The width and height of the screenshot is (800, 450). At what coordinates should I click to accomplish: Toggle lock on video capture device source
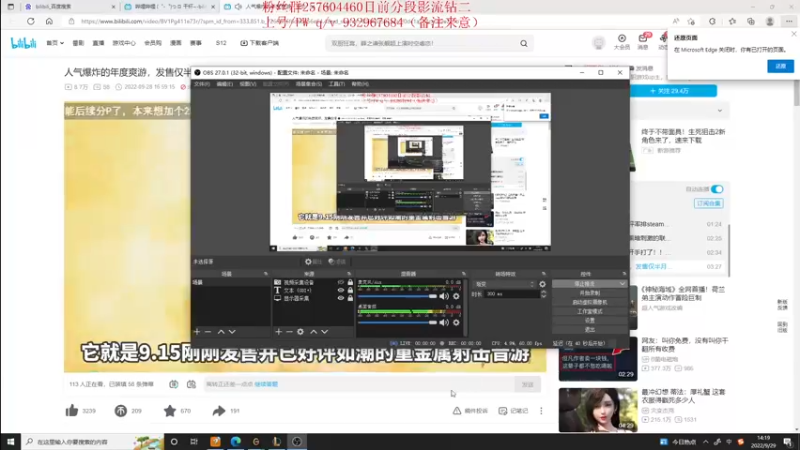click(350, 282)
